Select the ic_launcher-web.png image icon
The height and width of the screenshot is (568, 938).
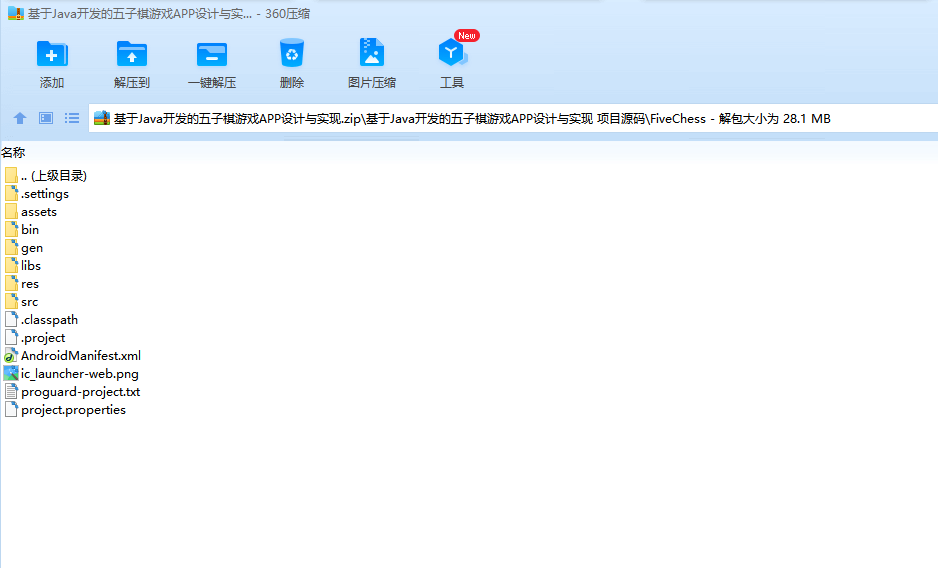tap(11, 373)
